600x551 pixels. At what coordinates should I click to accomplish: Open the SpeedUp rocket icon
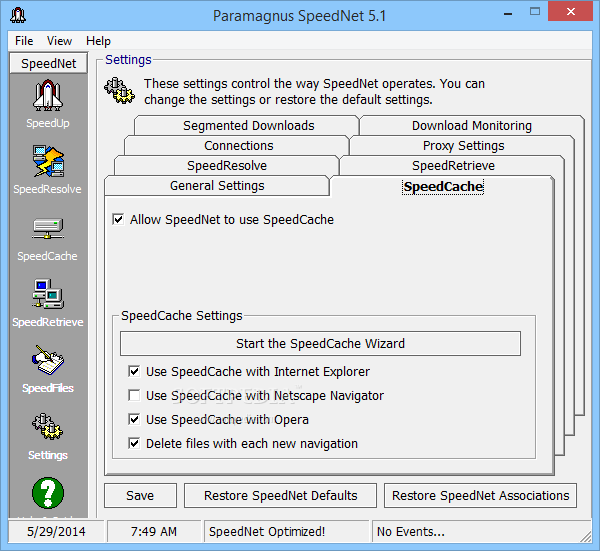tap(48, 96)
